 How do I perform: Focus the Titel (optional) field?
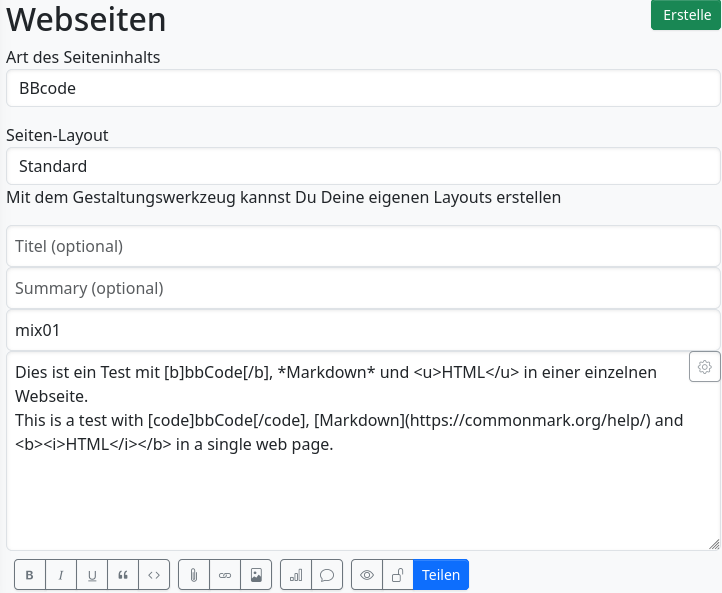tap(363, 246)
